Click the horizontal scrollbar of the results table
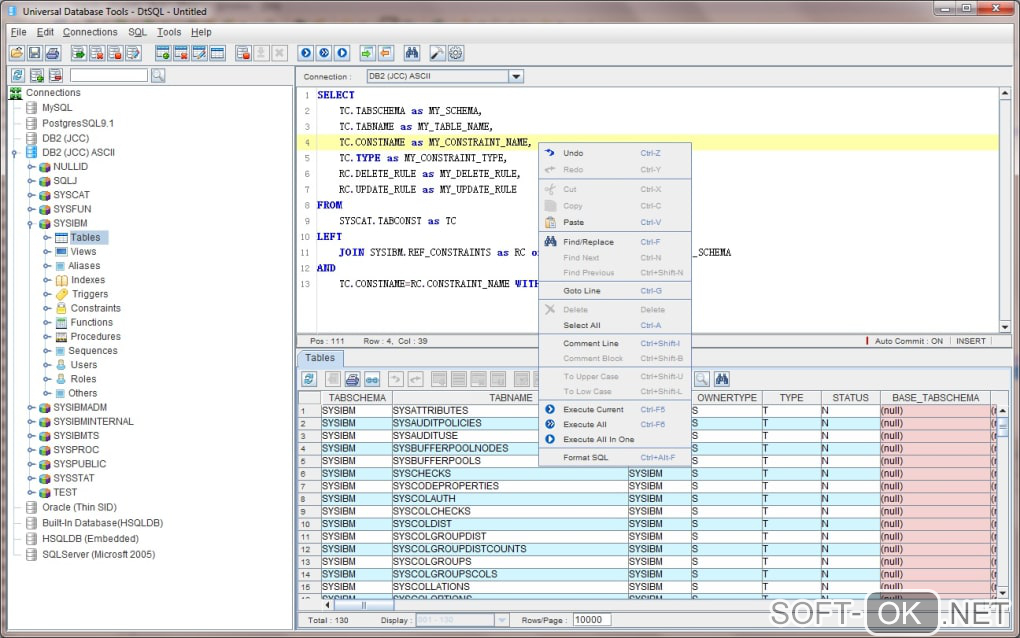The height and width of the screenshot is (638, 1020). click(364, 604)
